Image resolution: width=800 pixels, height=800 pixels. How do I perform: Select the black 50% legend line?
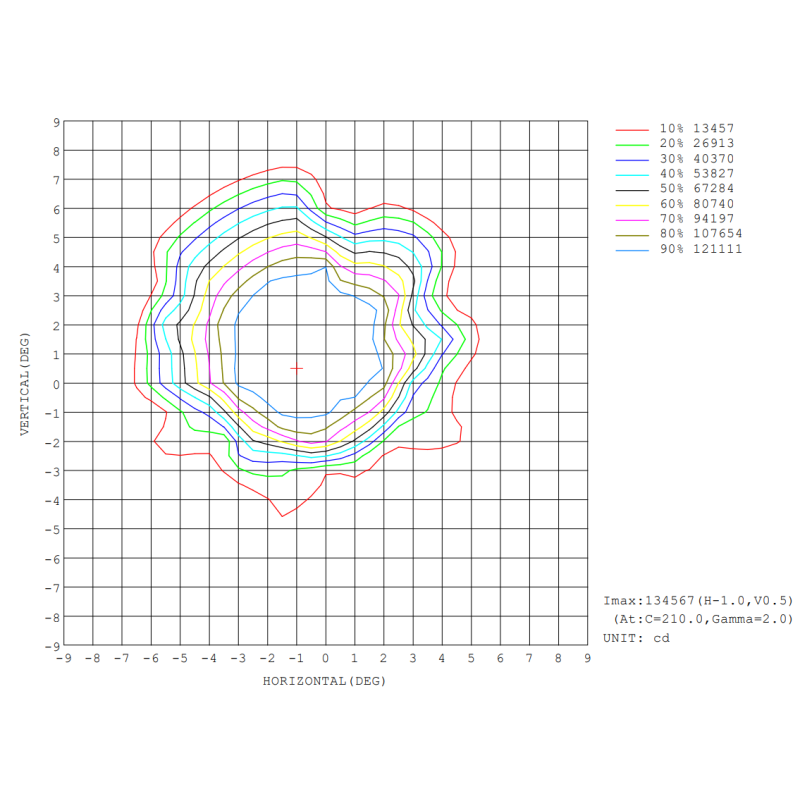(632, 189)
